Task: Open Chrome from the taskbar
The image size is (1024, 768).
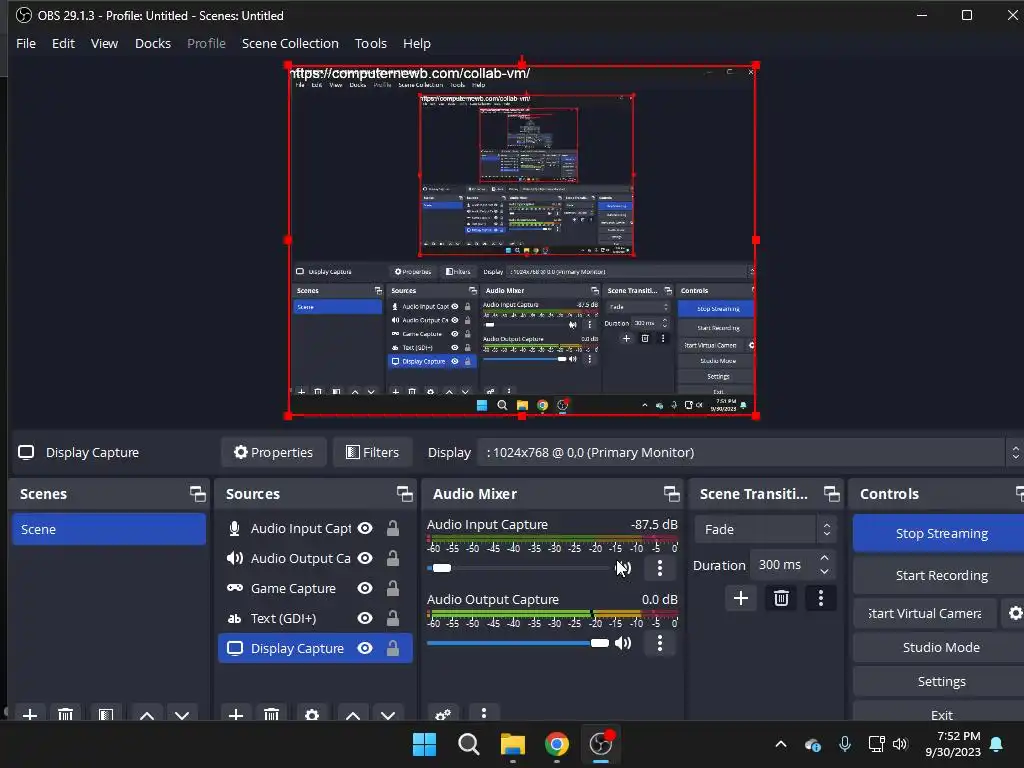Action: (556, 744)
